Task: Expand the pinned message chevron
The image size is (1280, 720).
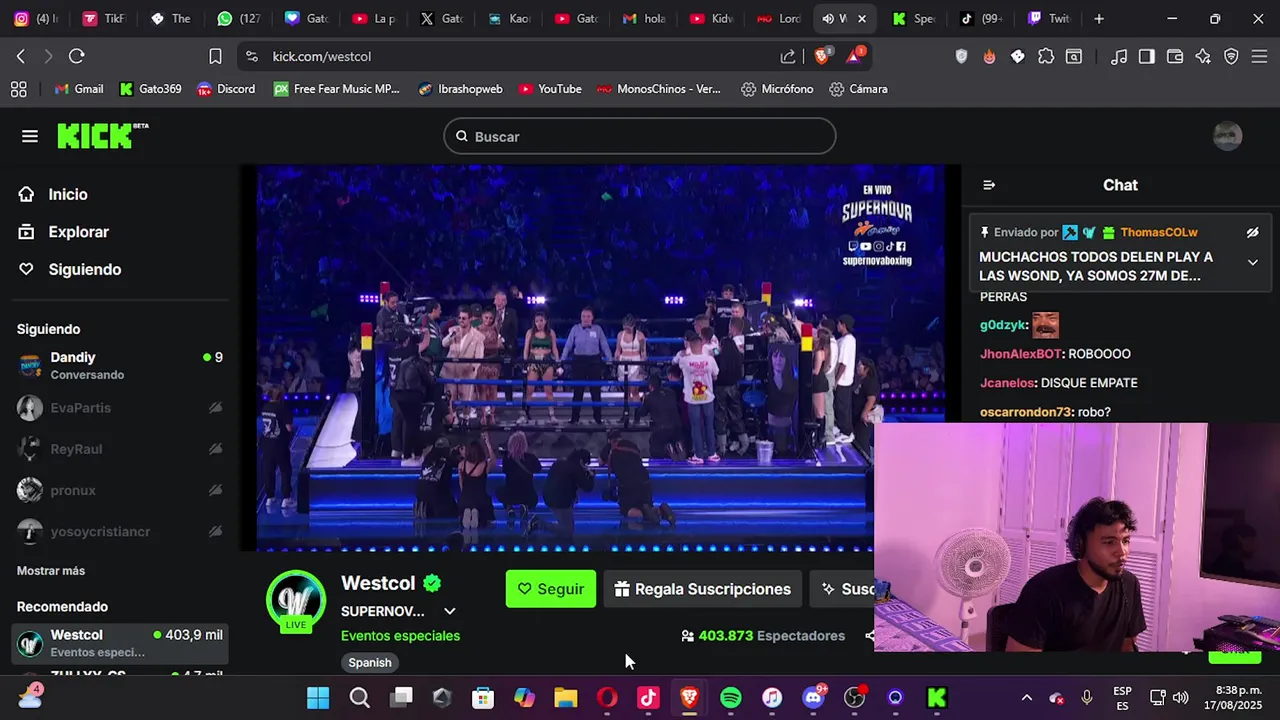Action: coord(1252,263)
